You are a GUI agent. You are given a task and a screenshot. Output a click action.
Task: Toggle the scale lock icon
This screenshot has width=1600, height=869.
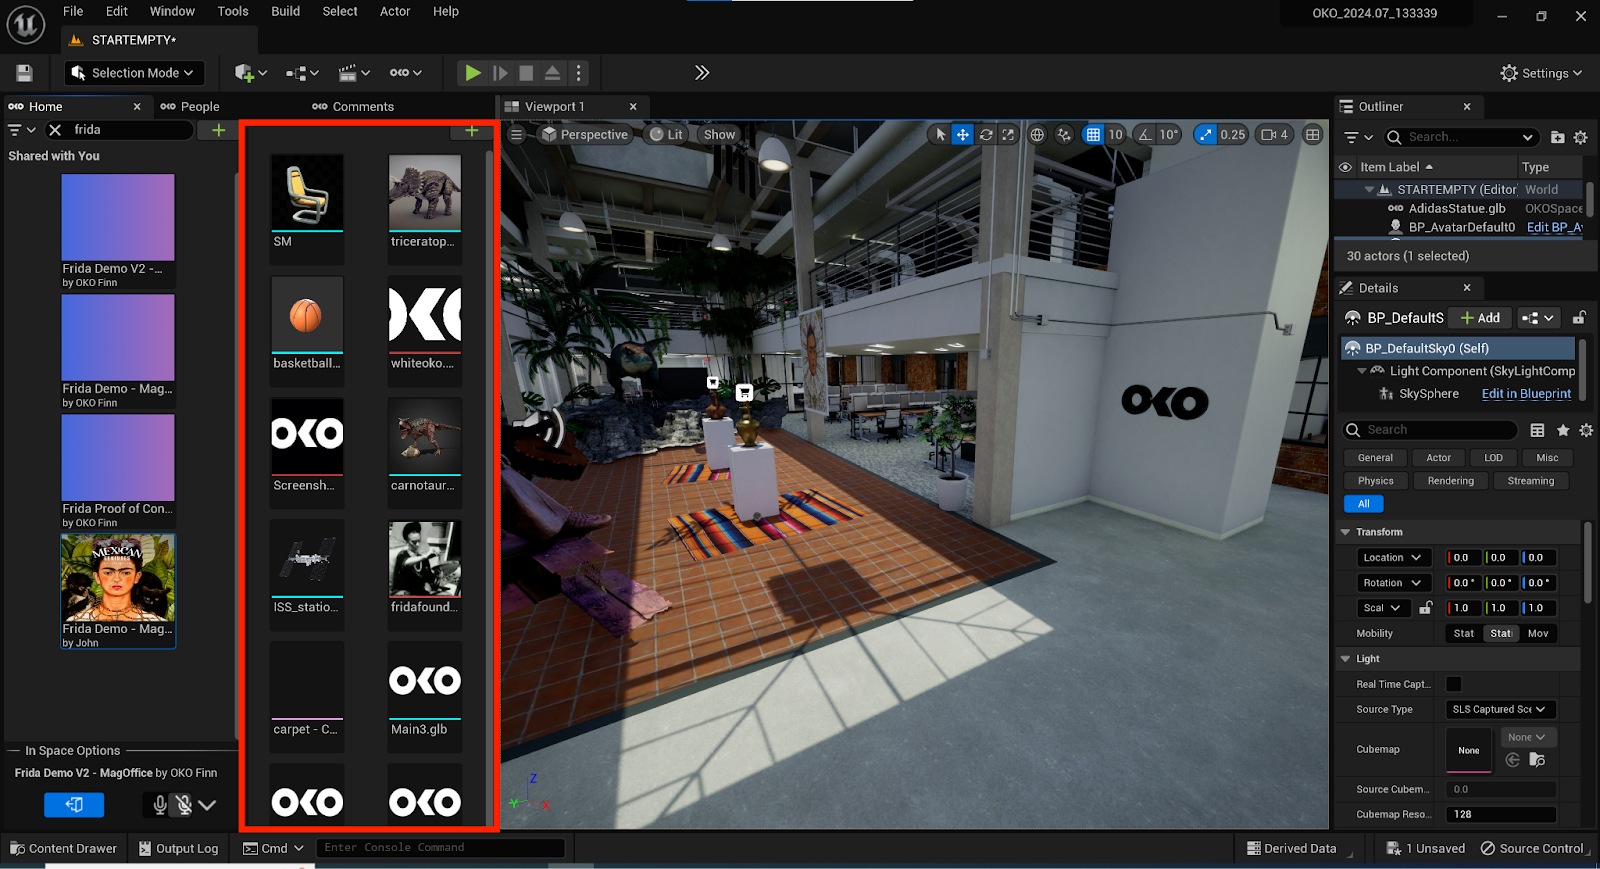pyautogui.click(x=1426, y=608)
